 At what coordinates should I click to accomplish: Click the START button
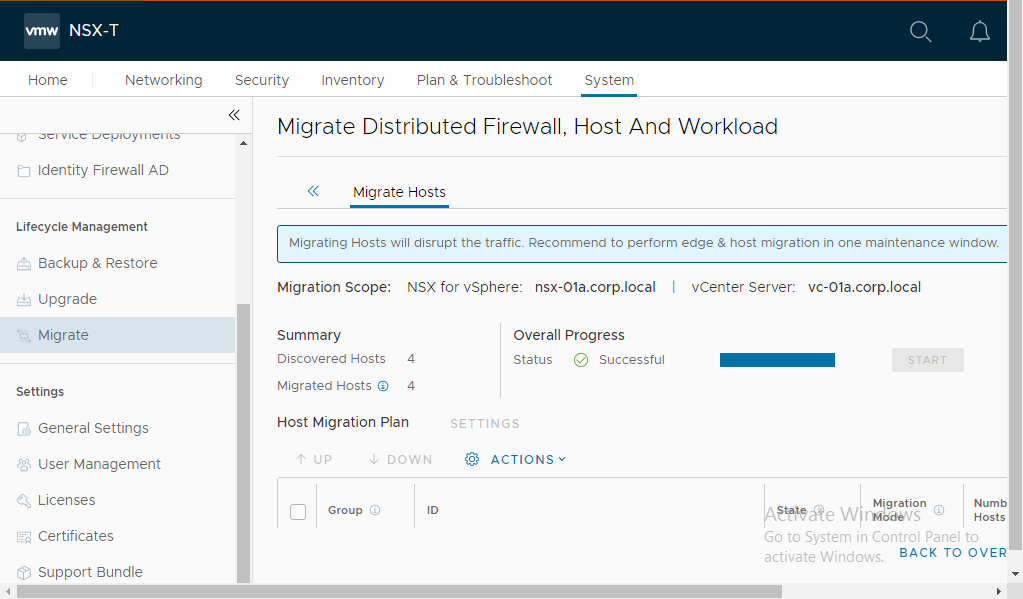[x=927, y=360]
